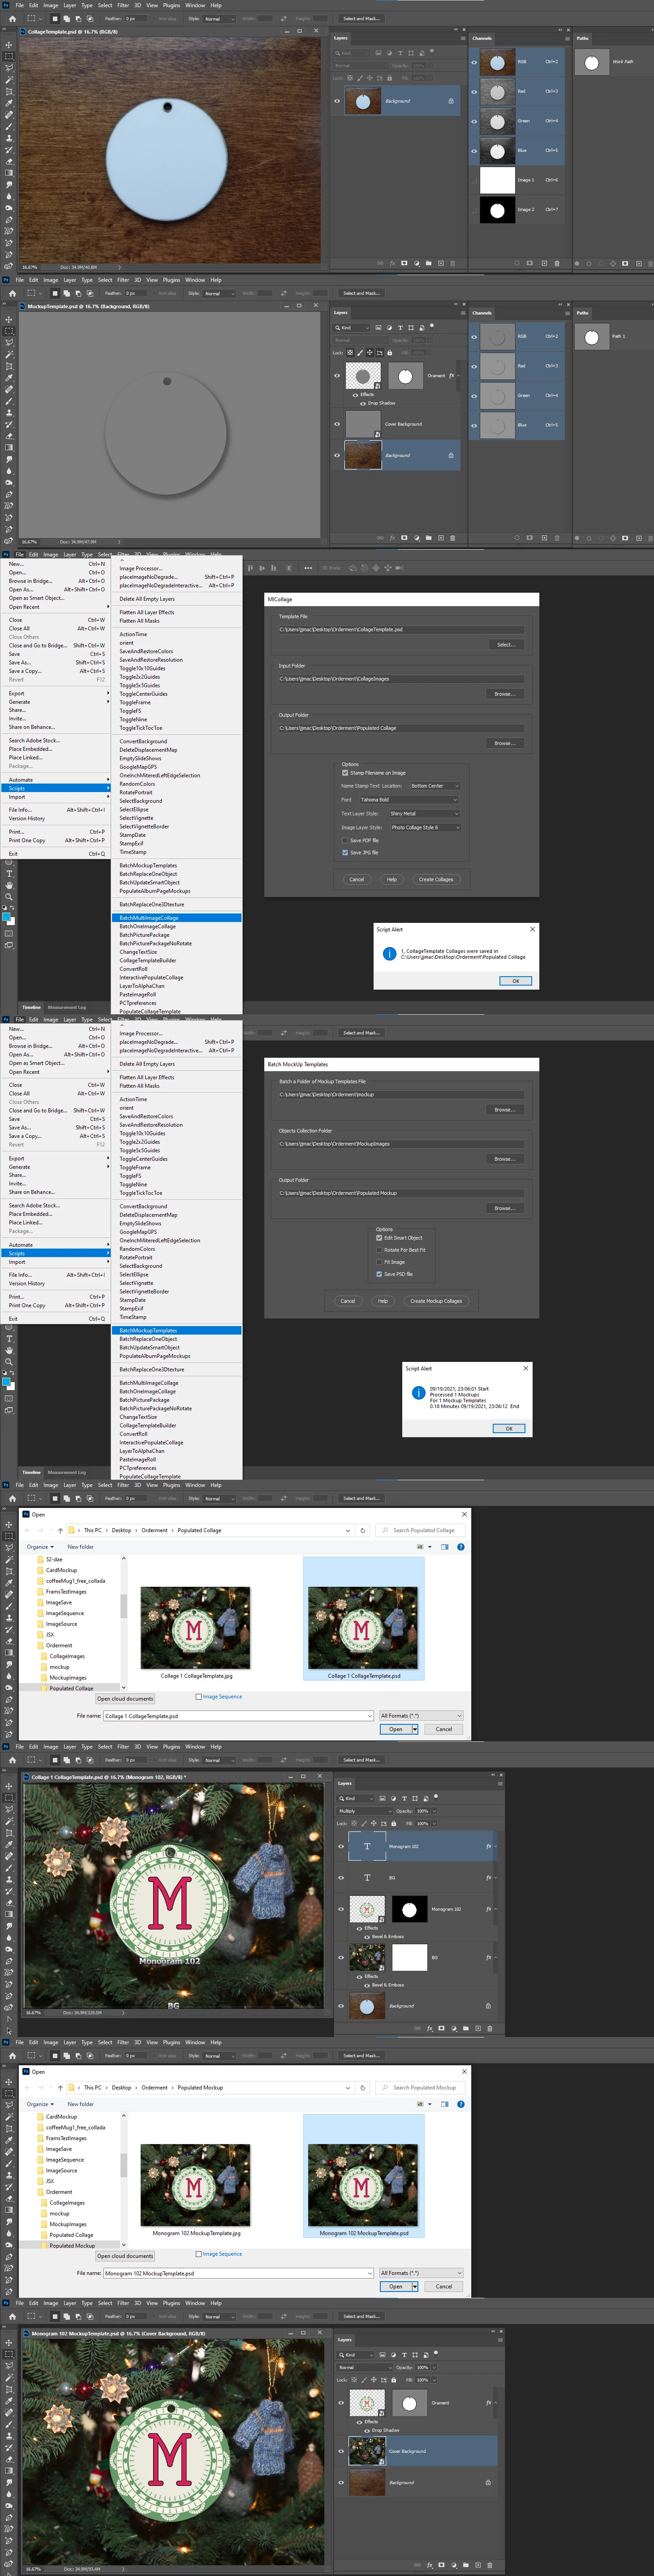Choose the highlighted BatchMockupTemplates script entry

(177, 1331)
